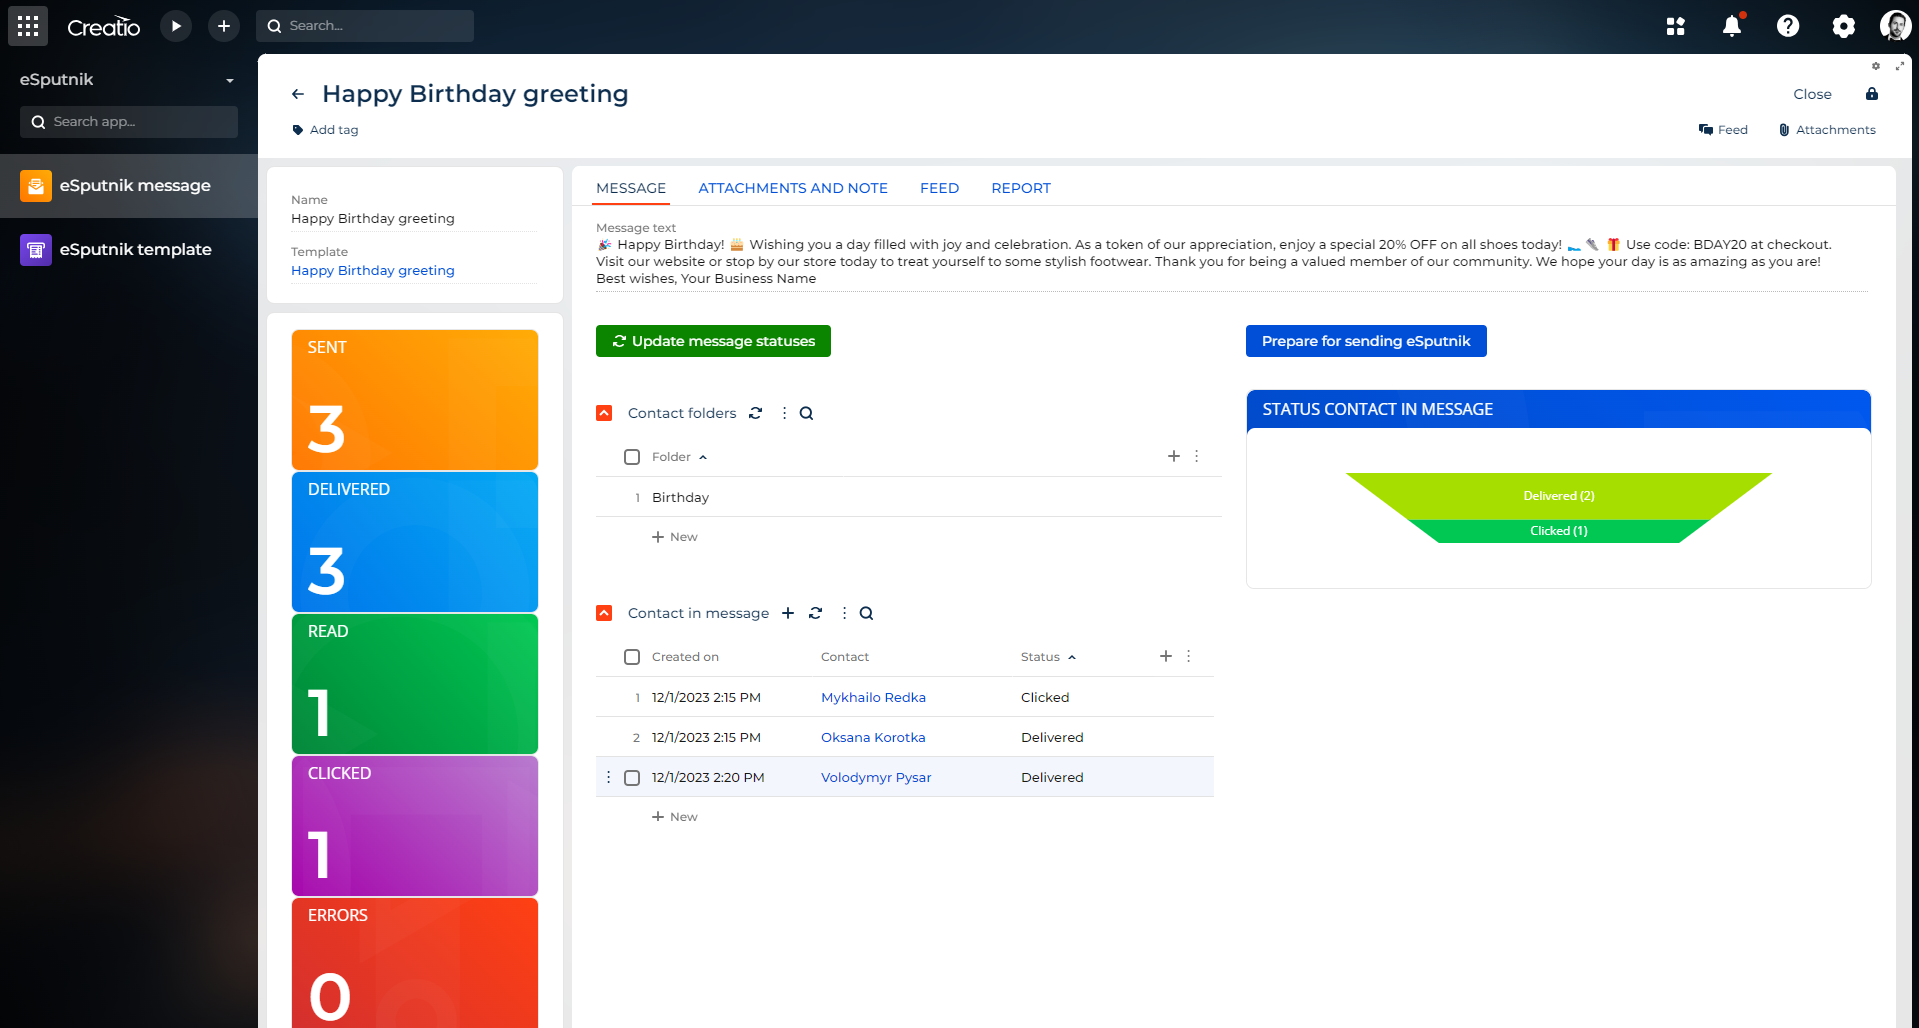
Task: Open Oksana Korotka contact link
Action: coord(873,737)
